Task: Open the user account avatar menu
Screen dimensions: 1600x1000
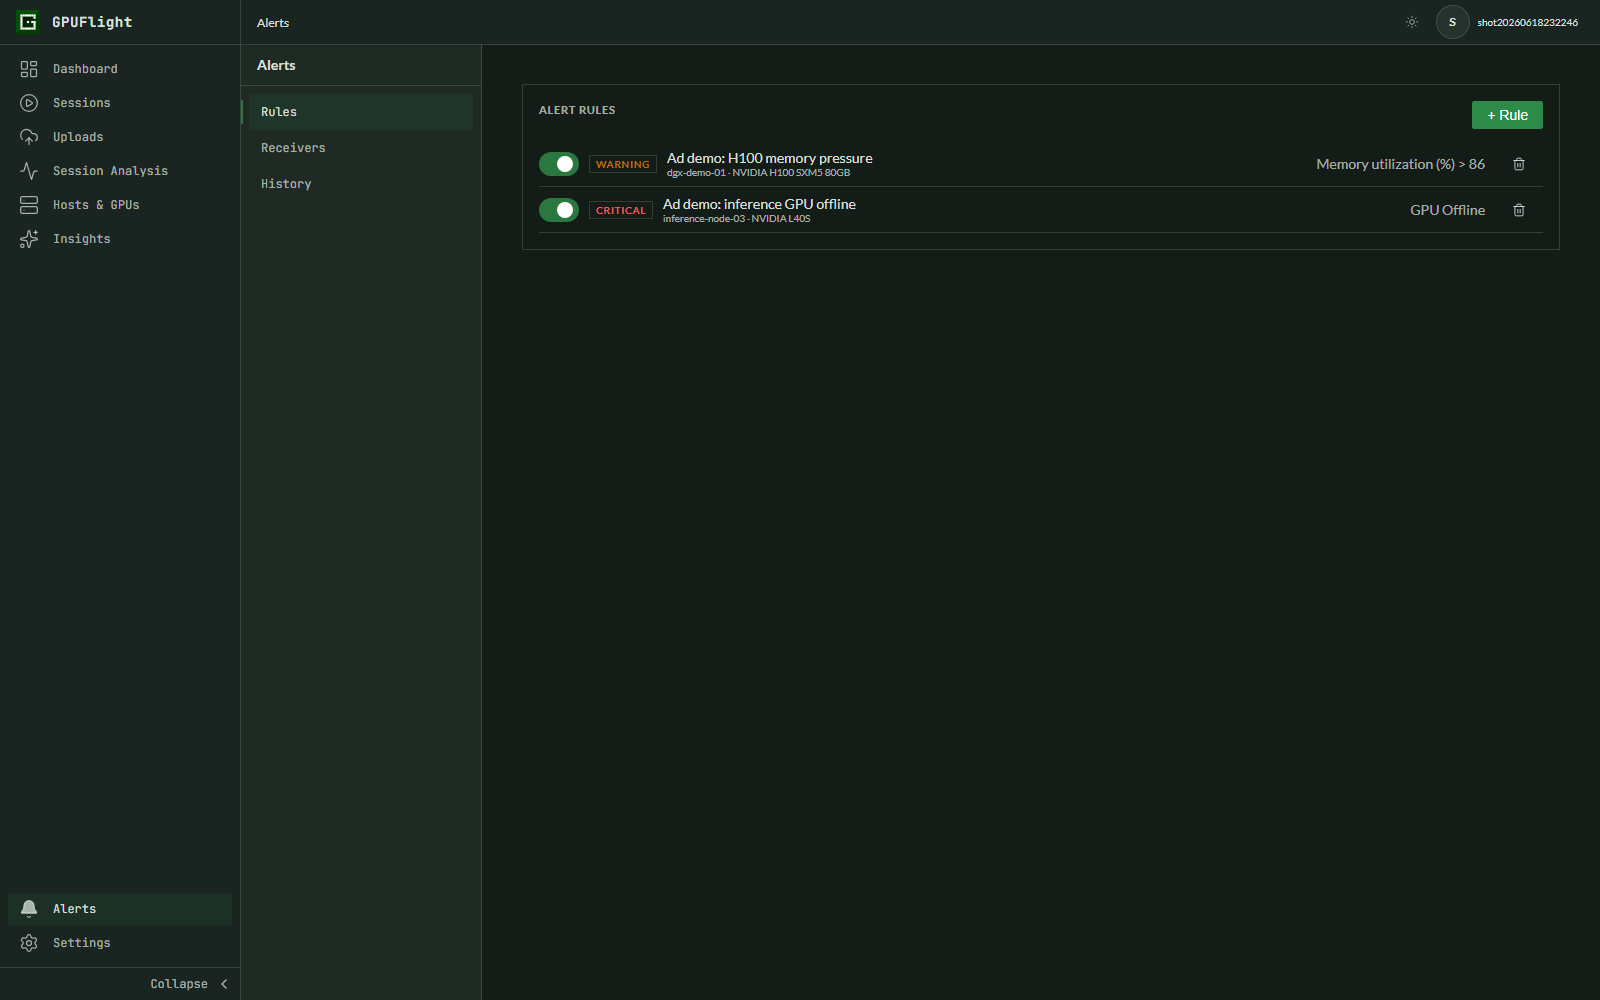Action: tap(1452, 22)
